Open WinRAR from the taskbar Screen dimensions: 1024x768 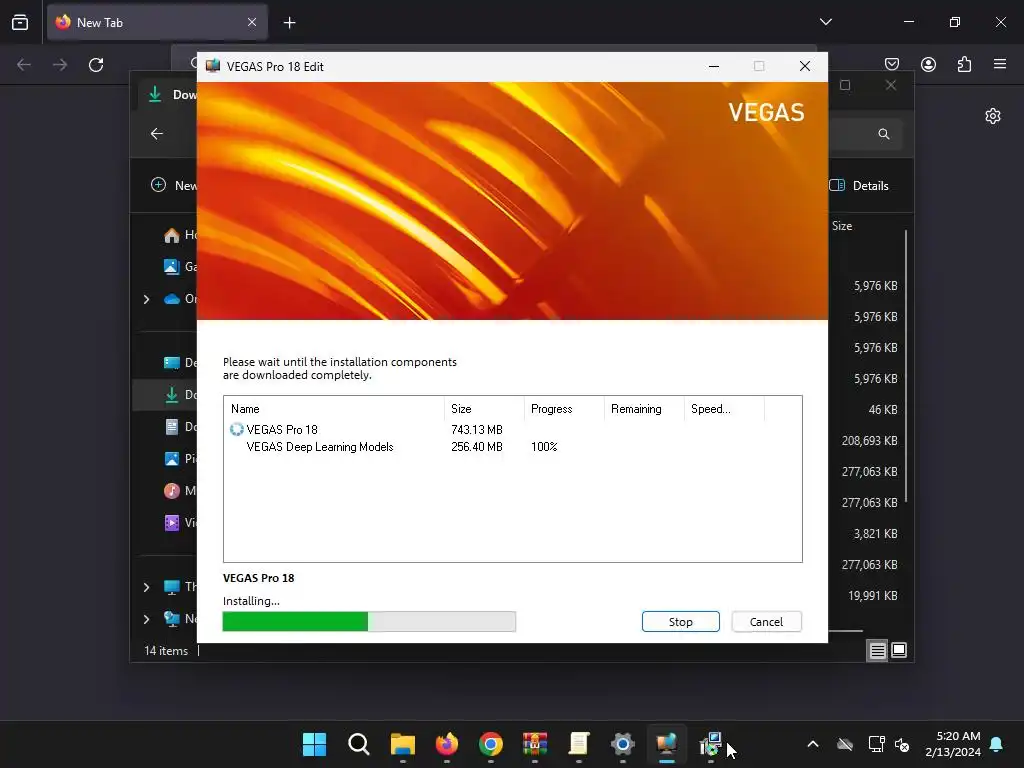click(535, 744)
